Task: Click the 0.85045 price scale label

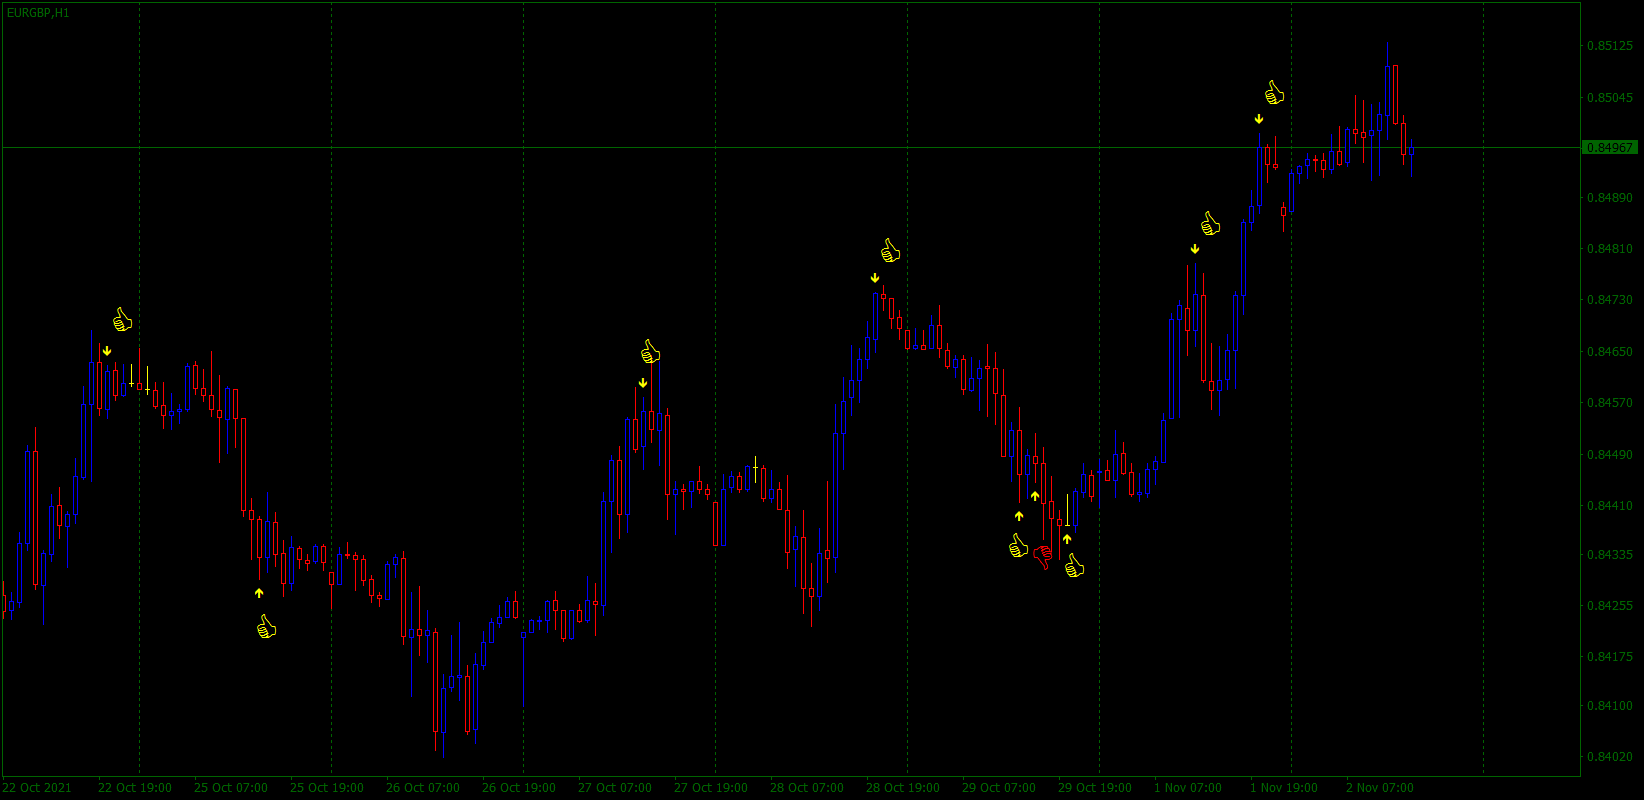Action: click(1610, 98)
